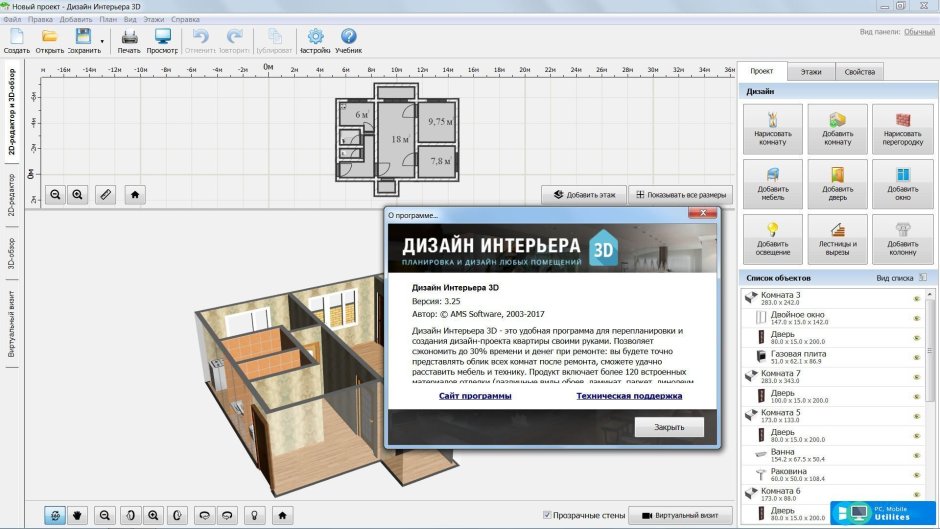Click the Повторить redo arrow
940x529 pixels.
click(234, 37)
